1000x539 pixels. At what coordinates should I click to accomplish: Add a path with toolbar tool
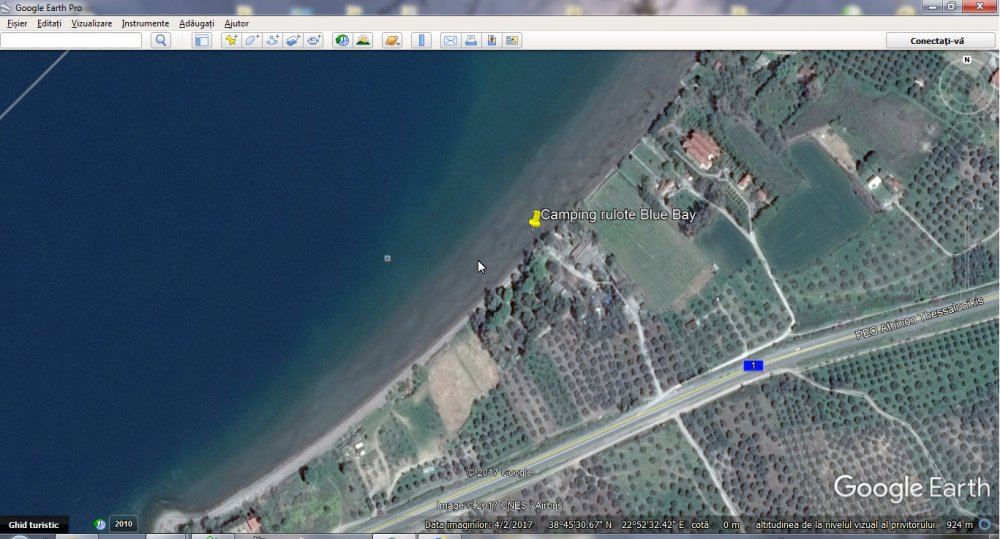(x=273, y=41)
